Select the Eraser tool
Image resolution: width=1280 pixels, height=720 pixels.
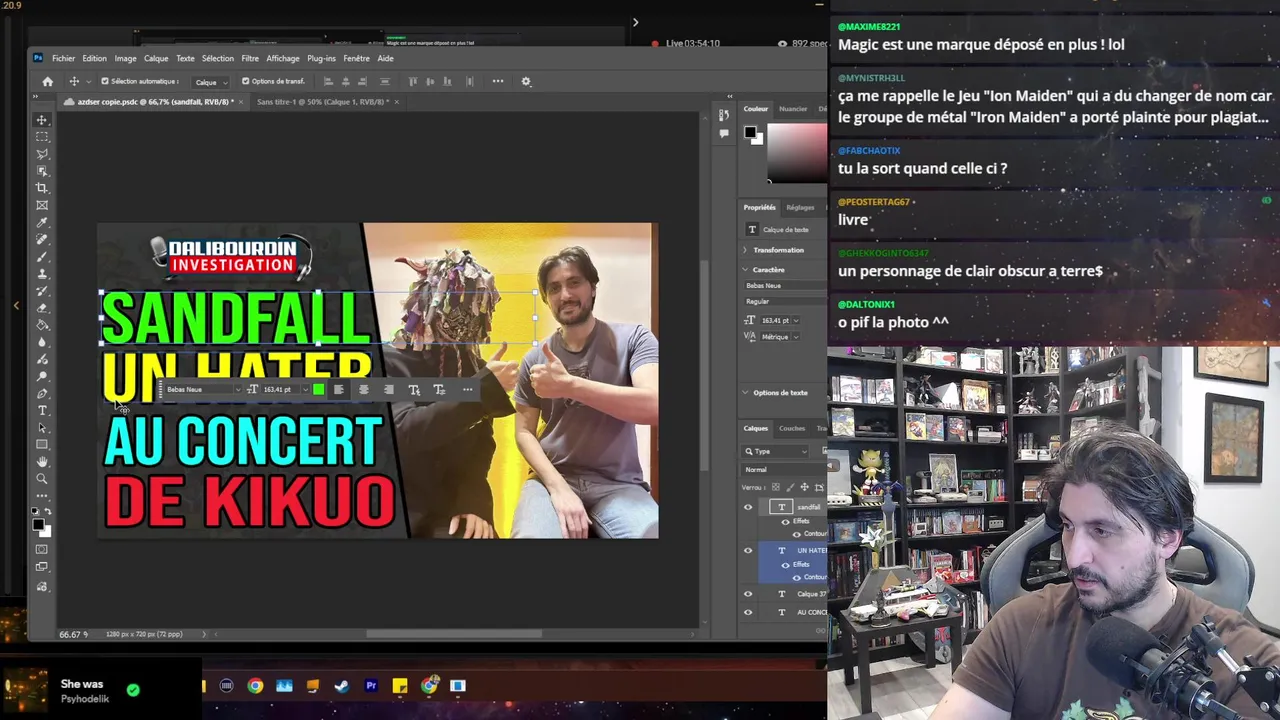[42, 307]
